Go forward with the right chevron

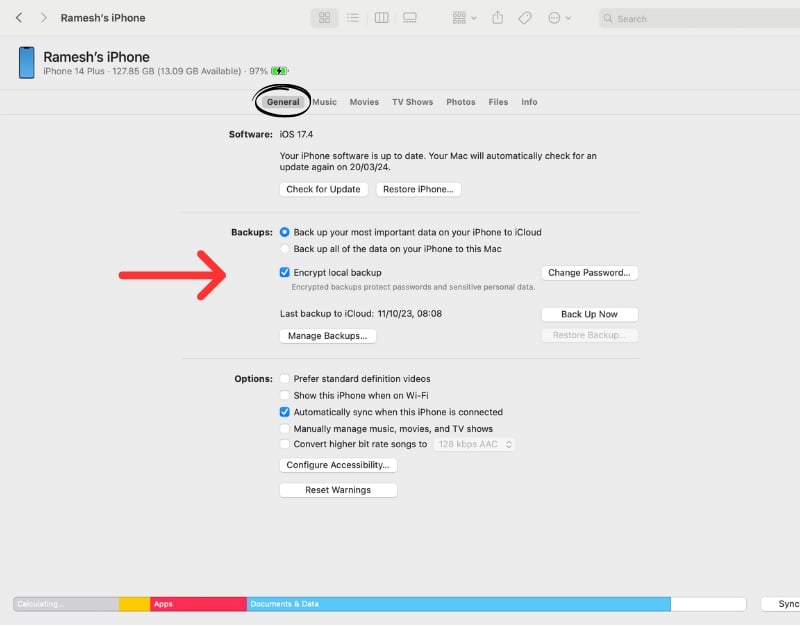pos(43,18)
